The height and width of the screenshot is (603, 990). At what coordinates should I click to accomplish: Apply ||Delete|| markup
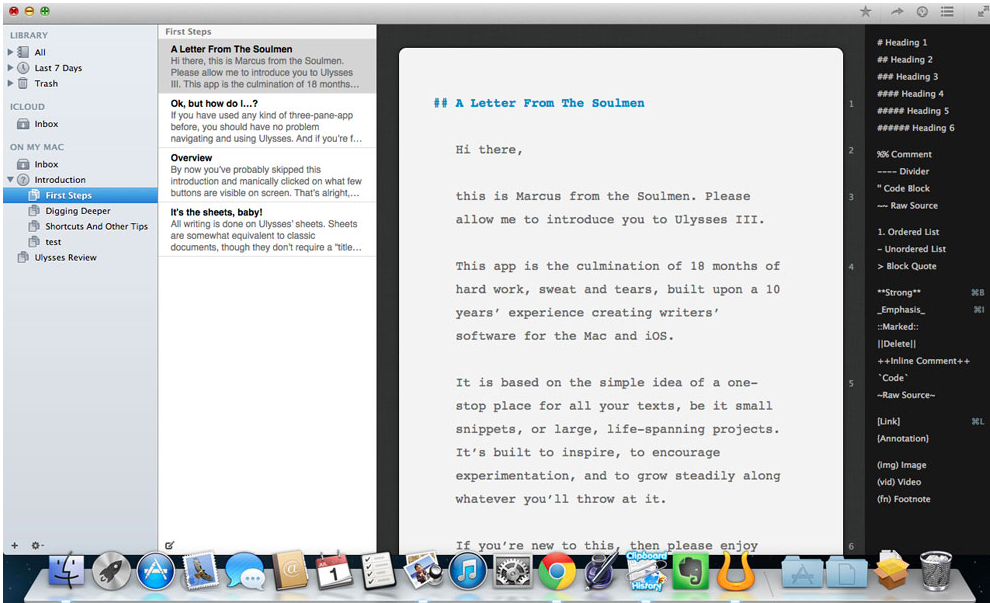click(x=896, y=343)
